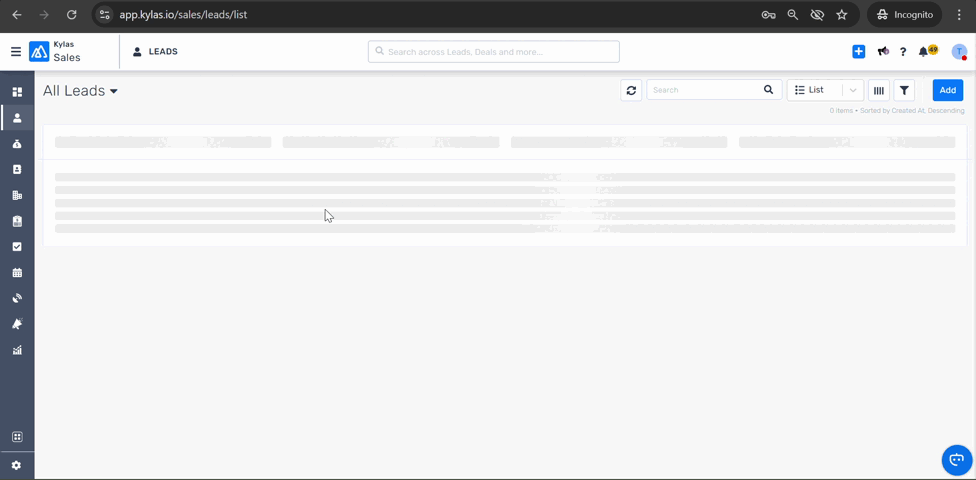Screen dimensions: 976x480
Task: Open the notifications bell
Action: coord(924,52)
